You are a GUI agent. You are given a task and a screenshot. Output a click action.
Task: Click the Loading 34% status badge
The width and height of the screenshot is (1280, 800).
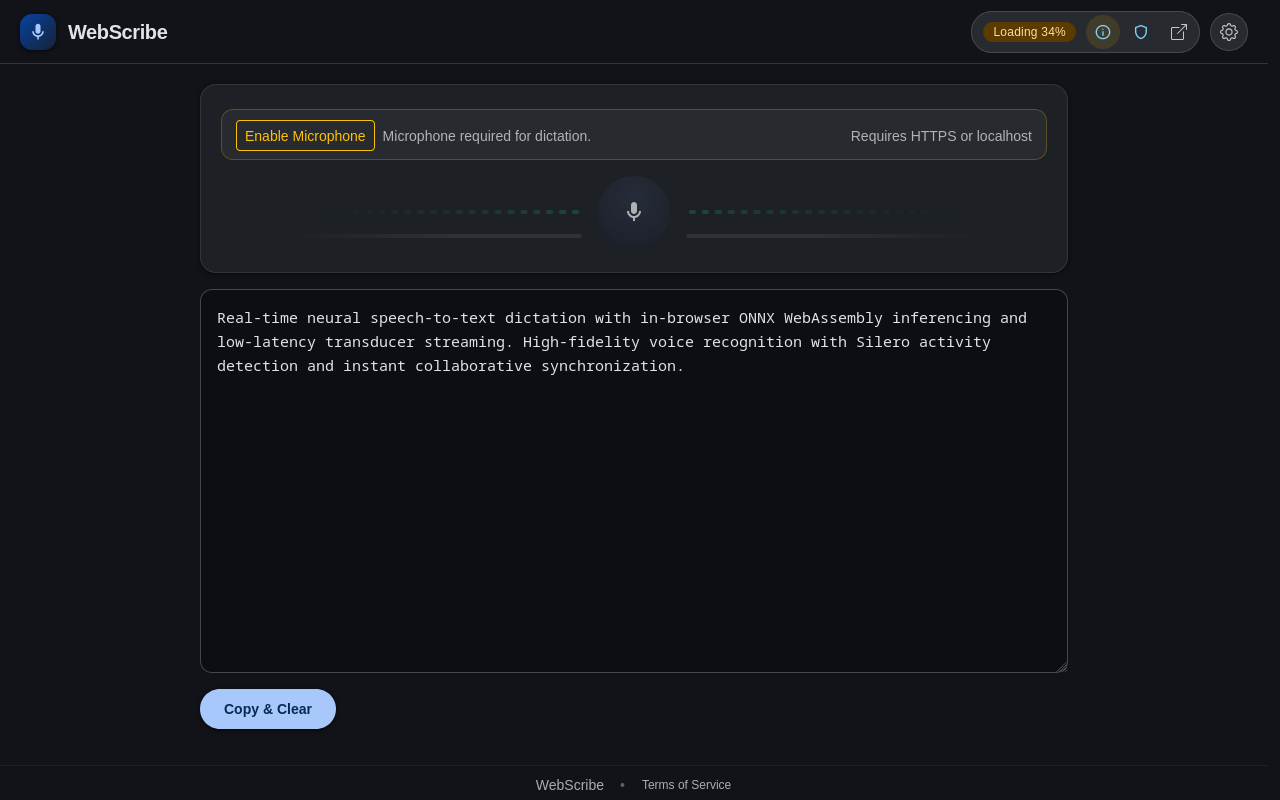point(1029,32)
